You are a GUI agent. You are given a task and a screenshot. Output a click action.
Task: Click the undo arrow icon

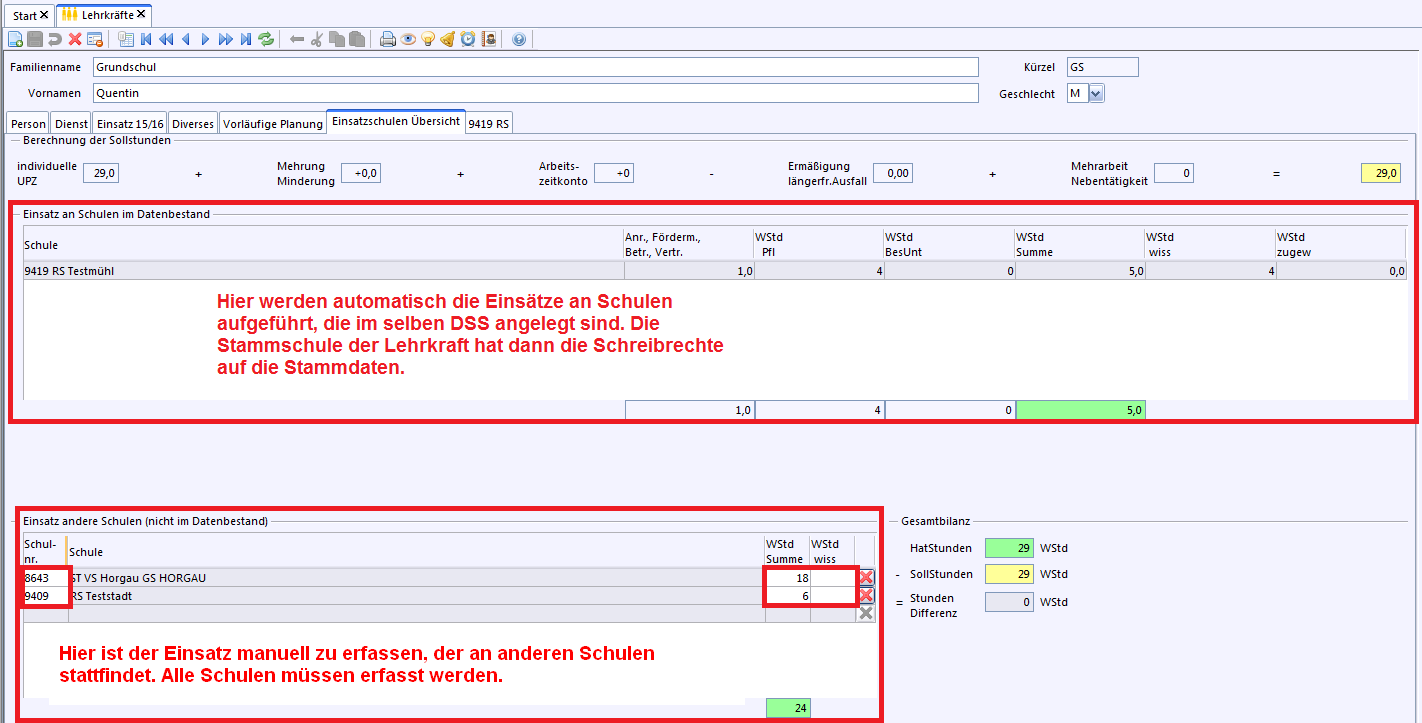point(55,39)
